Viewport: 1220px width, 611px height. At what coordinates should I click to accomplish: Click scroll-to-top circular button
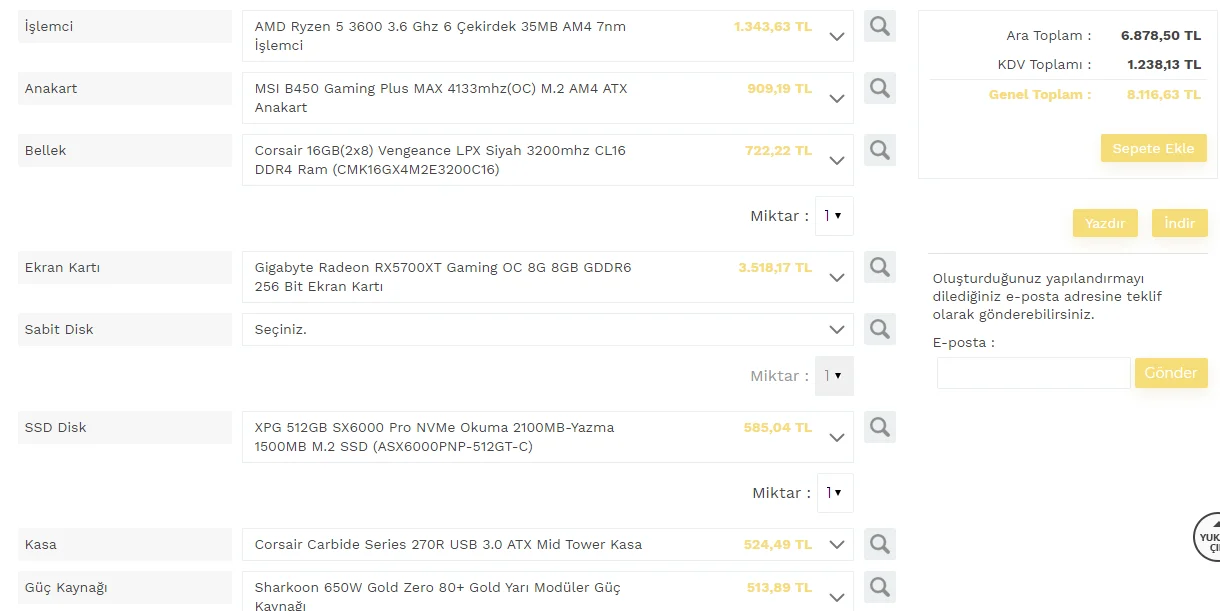[1208, 540]
